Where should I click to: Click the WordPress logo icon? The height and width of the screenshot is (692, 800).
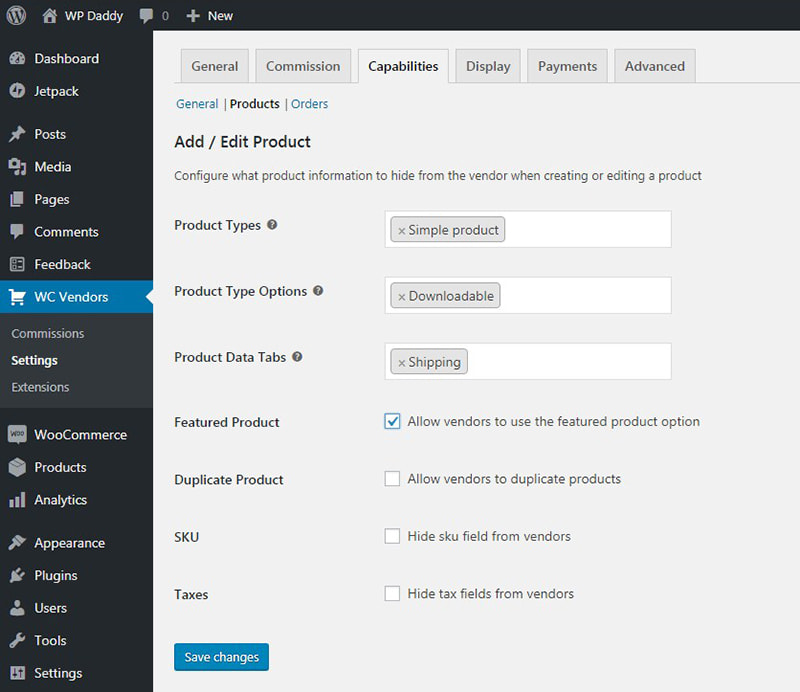tap(16, 15)
